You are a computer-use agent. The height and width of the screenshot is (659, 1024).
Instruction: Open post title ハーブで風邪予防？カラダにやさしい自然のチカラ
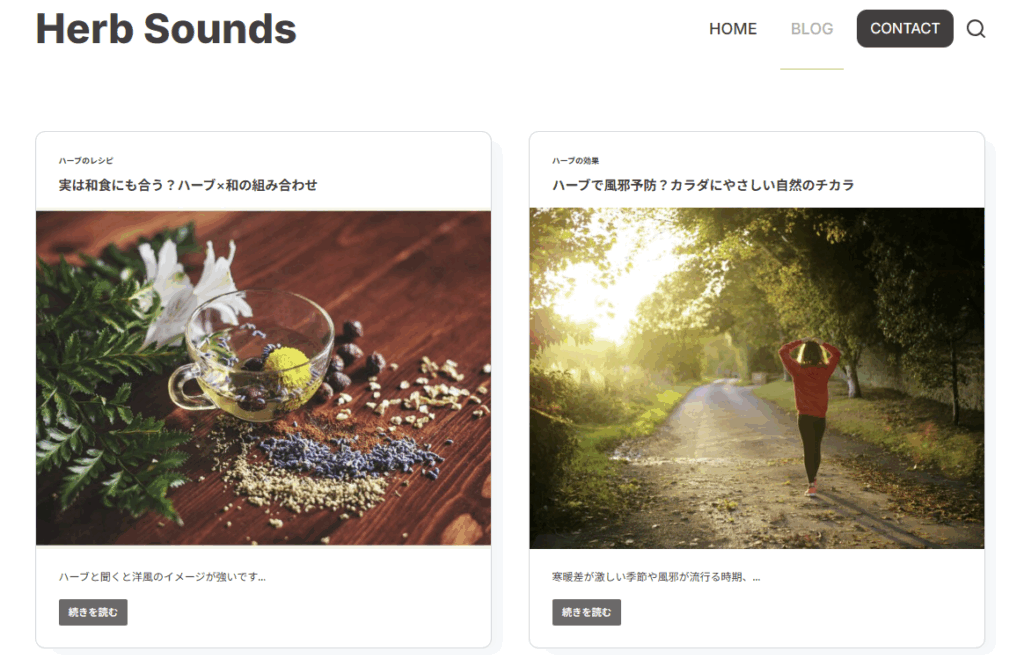pyautogui.click(x=703, y=185)
